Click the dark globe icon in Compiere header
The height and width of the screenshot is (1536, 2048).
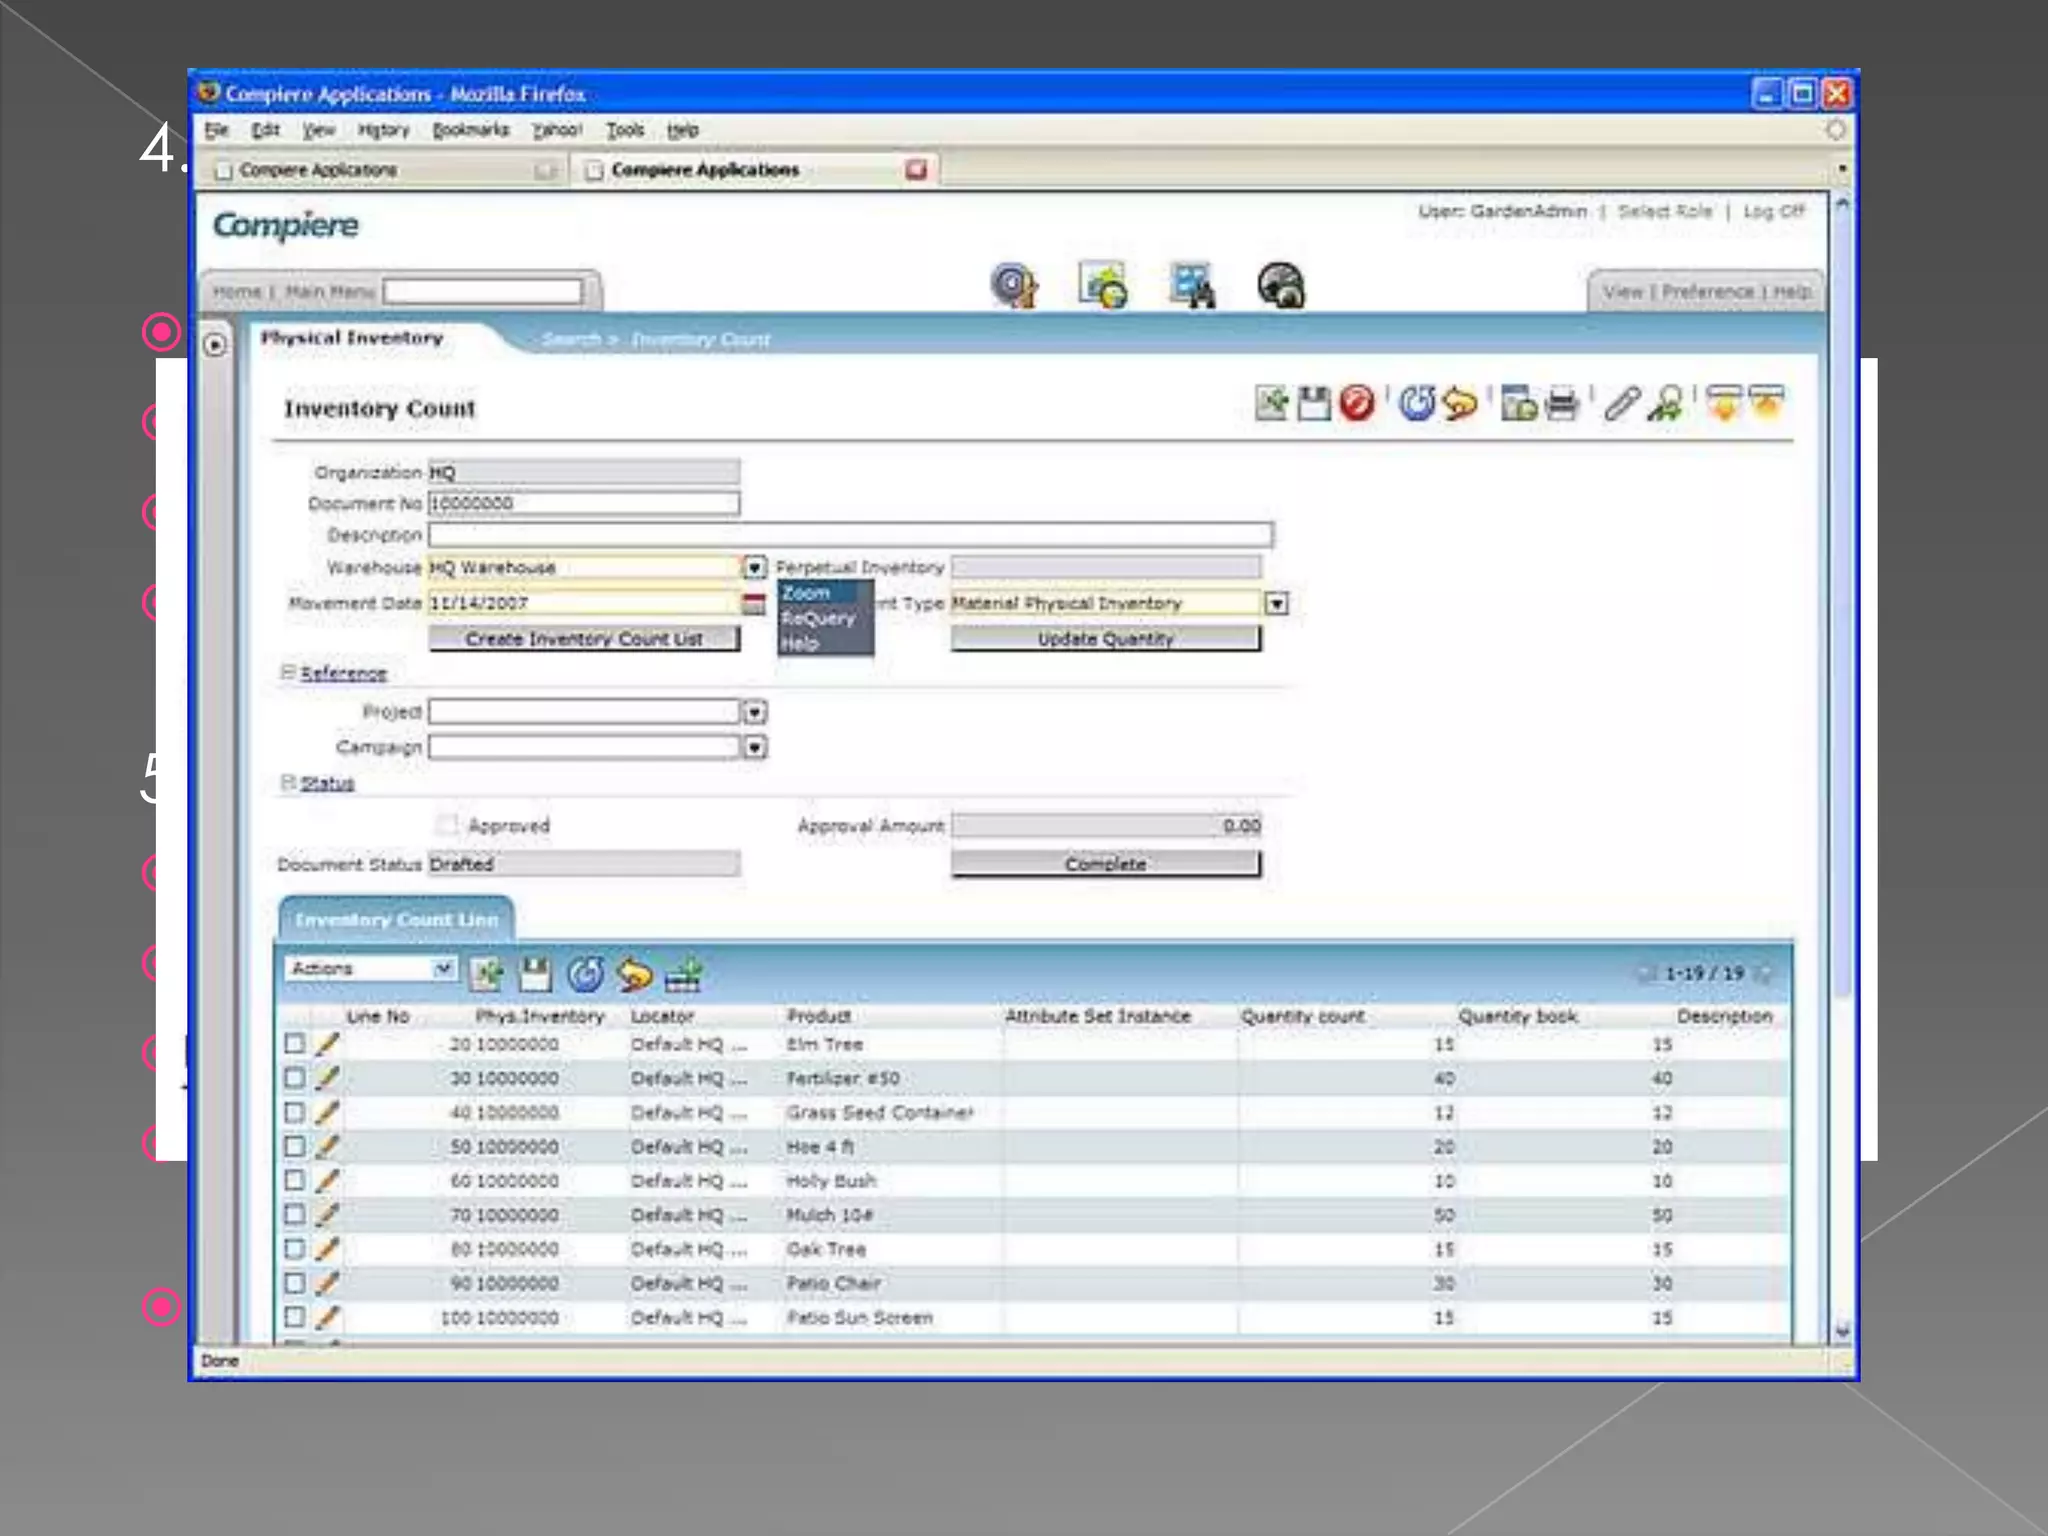coord(1281,286)
